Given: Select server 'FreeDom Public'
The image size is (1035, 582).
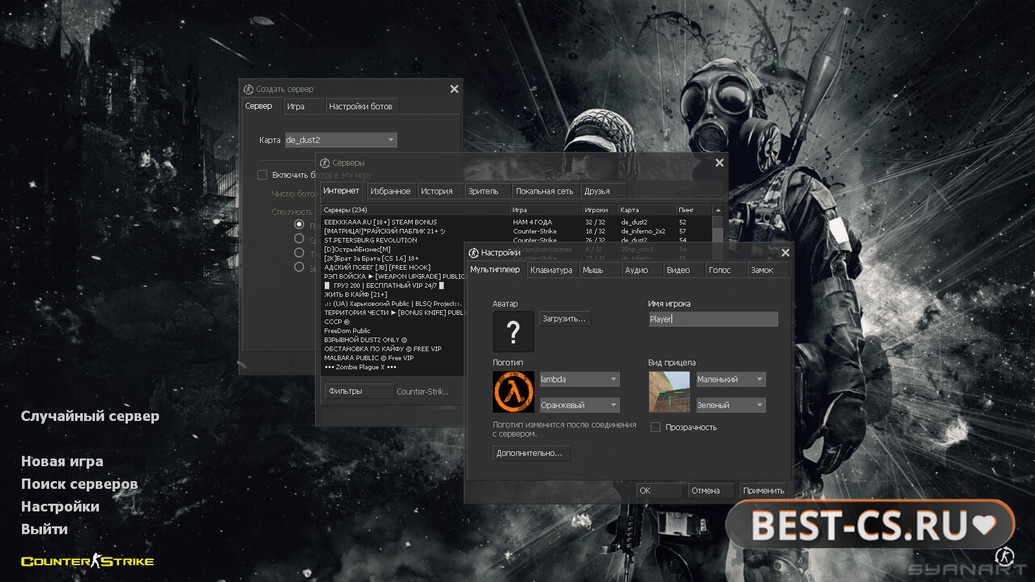Looking at the screenshot, I should (393, 331).
